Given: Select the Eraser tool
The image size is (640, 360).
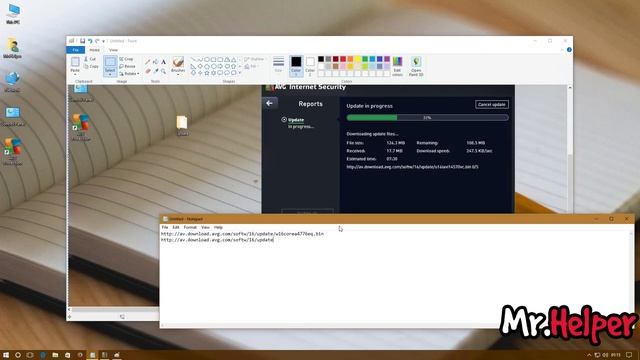Looking at the screenshot, I should point(148,71).
